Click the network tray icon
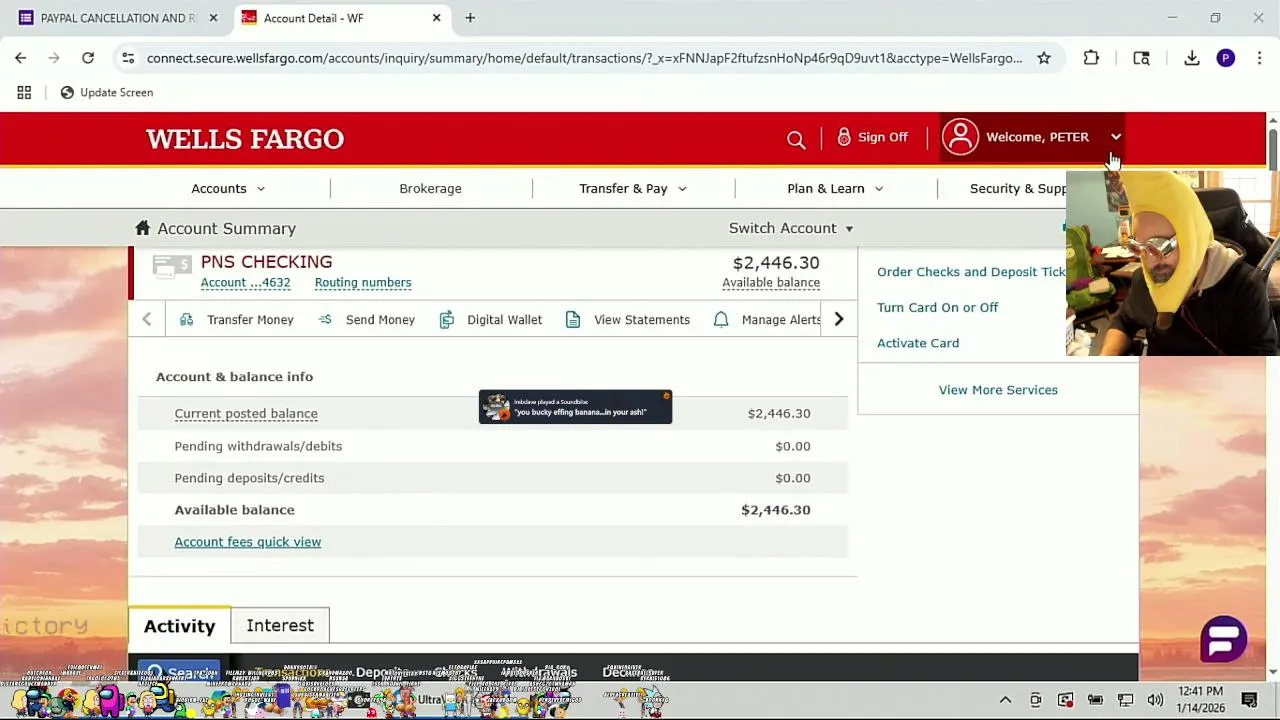The height and width of the screenshot is (720, 1280). (x=1125, y=700)
